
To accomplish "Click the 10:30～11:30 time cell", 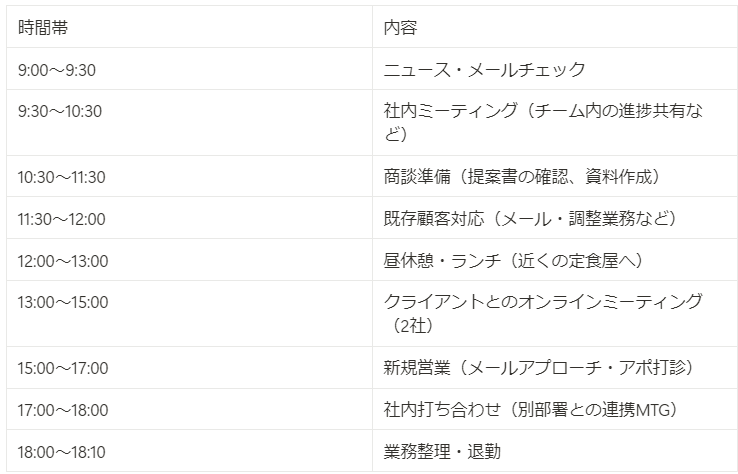I will click(x=189, y=176).
